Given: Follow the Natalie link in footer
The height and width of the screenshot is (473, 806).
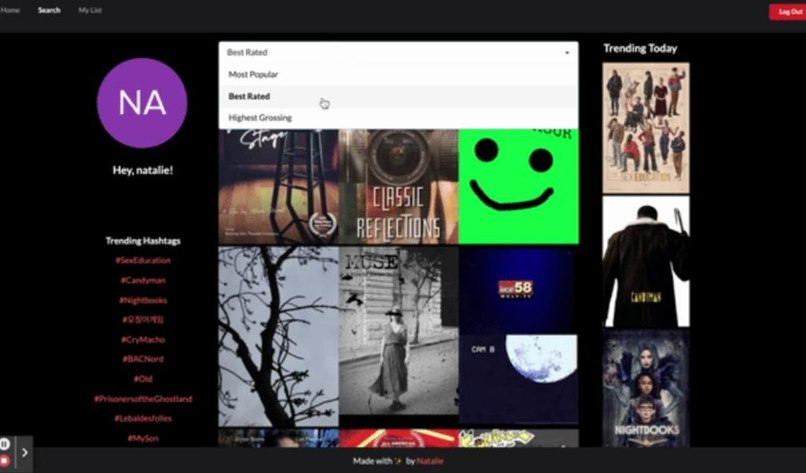Looking at the screenshot, I should pyautogui.click(x=430, y=461).
